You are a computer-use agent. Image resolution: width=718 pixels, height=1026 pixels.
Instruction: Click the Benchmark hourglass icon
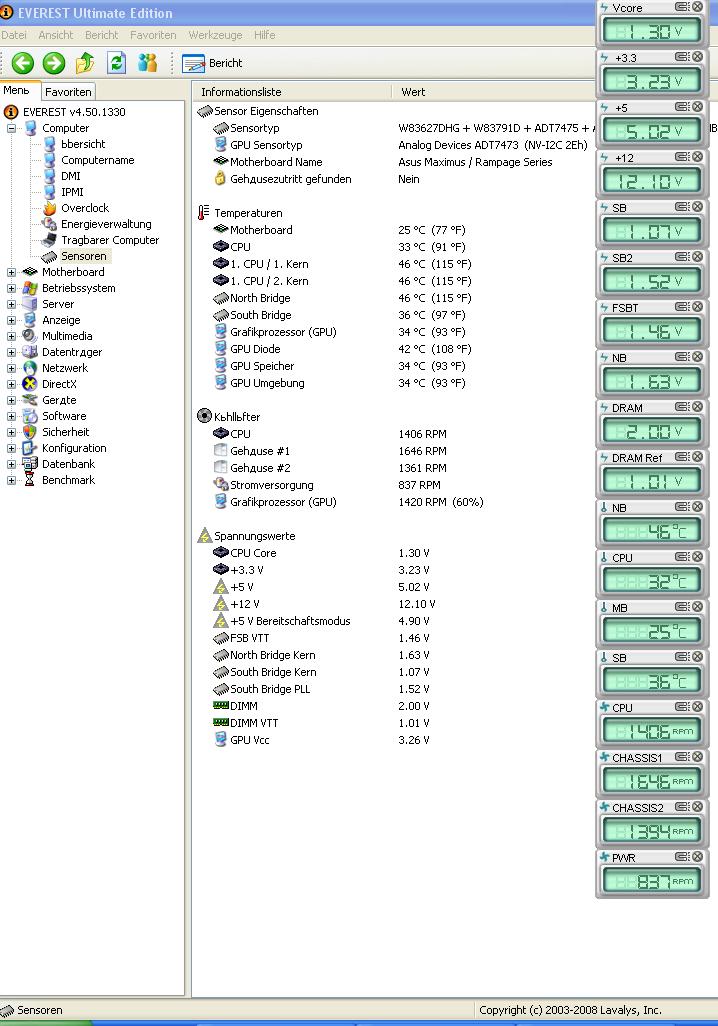click(29, 480)
